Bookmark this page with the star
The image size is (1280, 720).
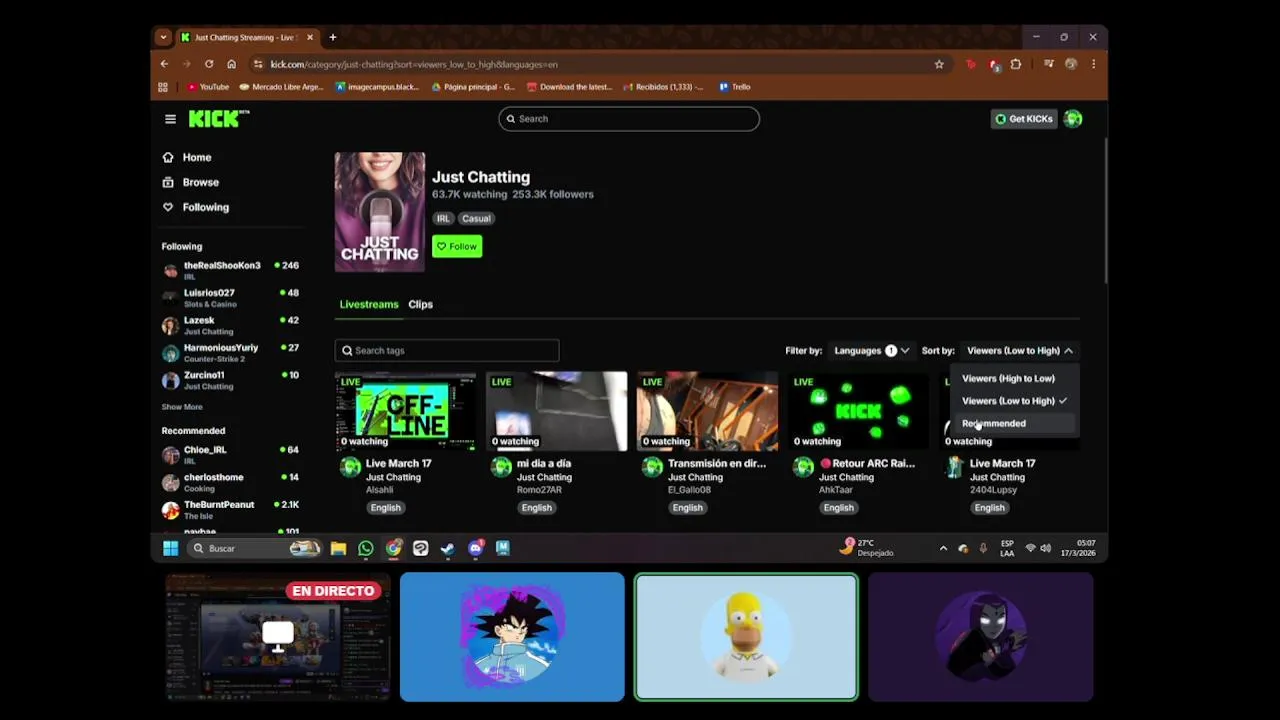[x=939, y=64]
